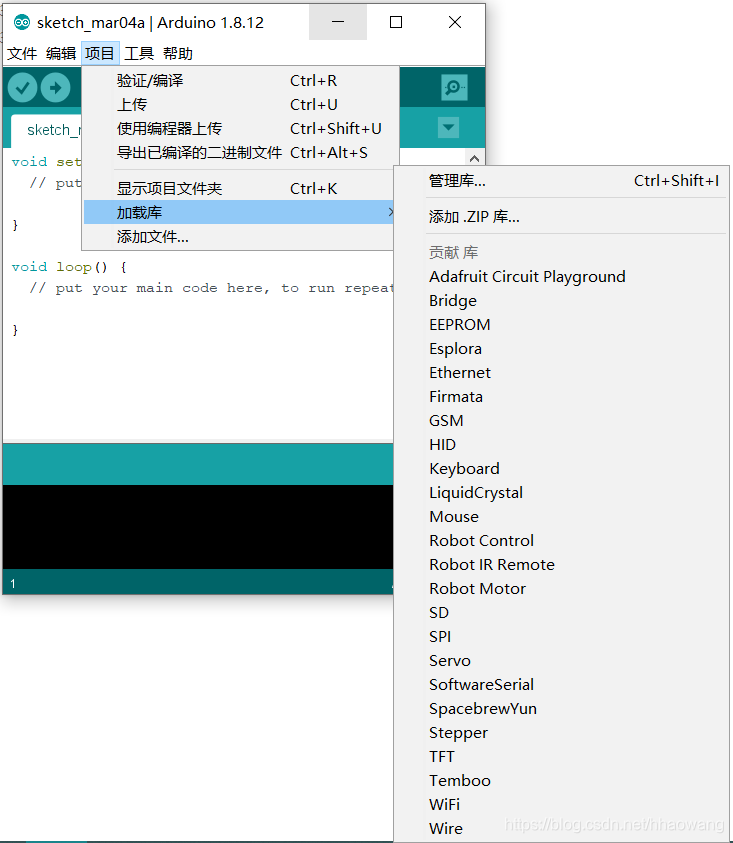Close the Arduino window
733x843 pixels.
(x=455, y=22)
